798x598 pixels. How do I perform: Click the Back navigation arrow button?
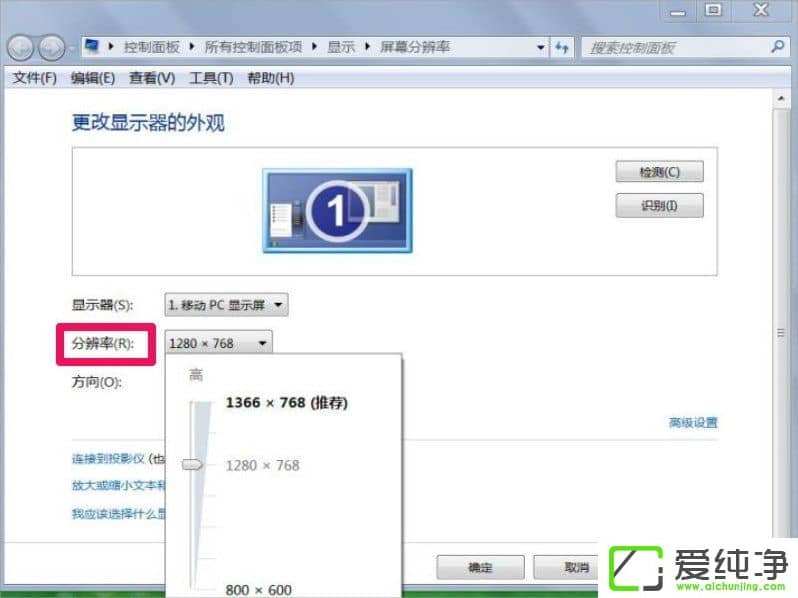(x=20, y=48)
